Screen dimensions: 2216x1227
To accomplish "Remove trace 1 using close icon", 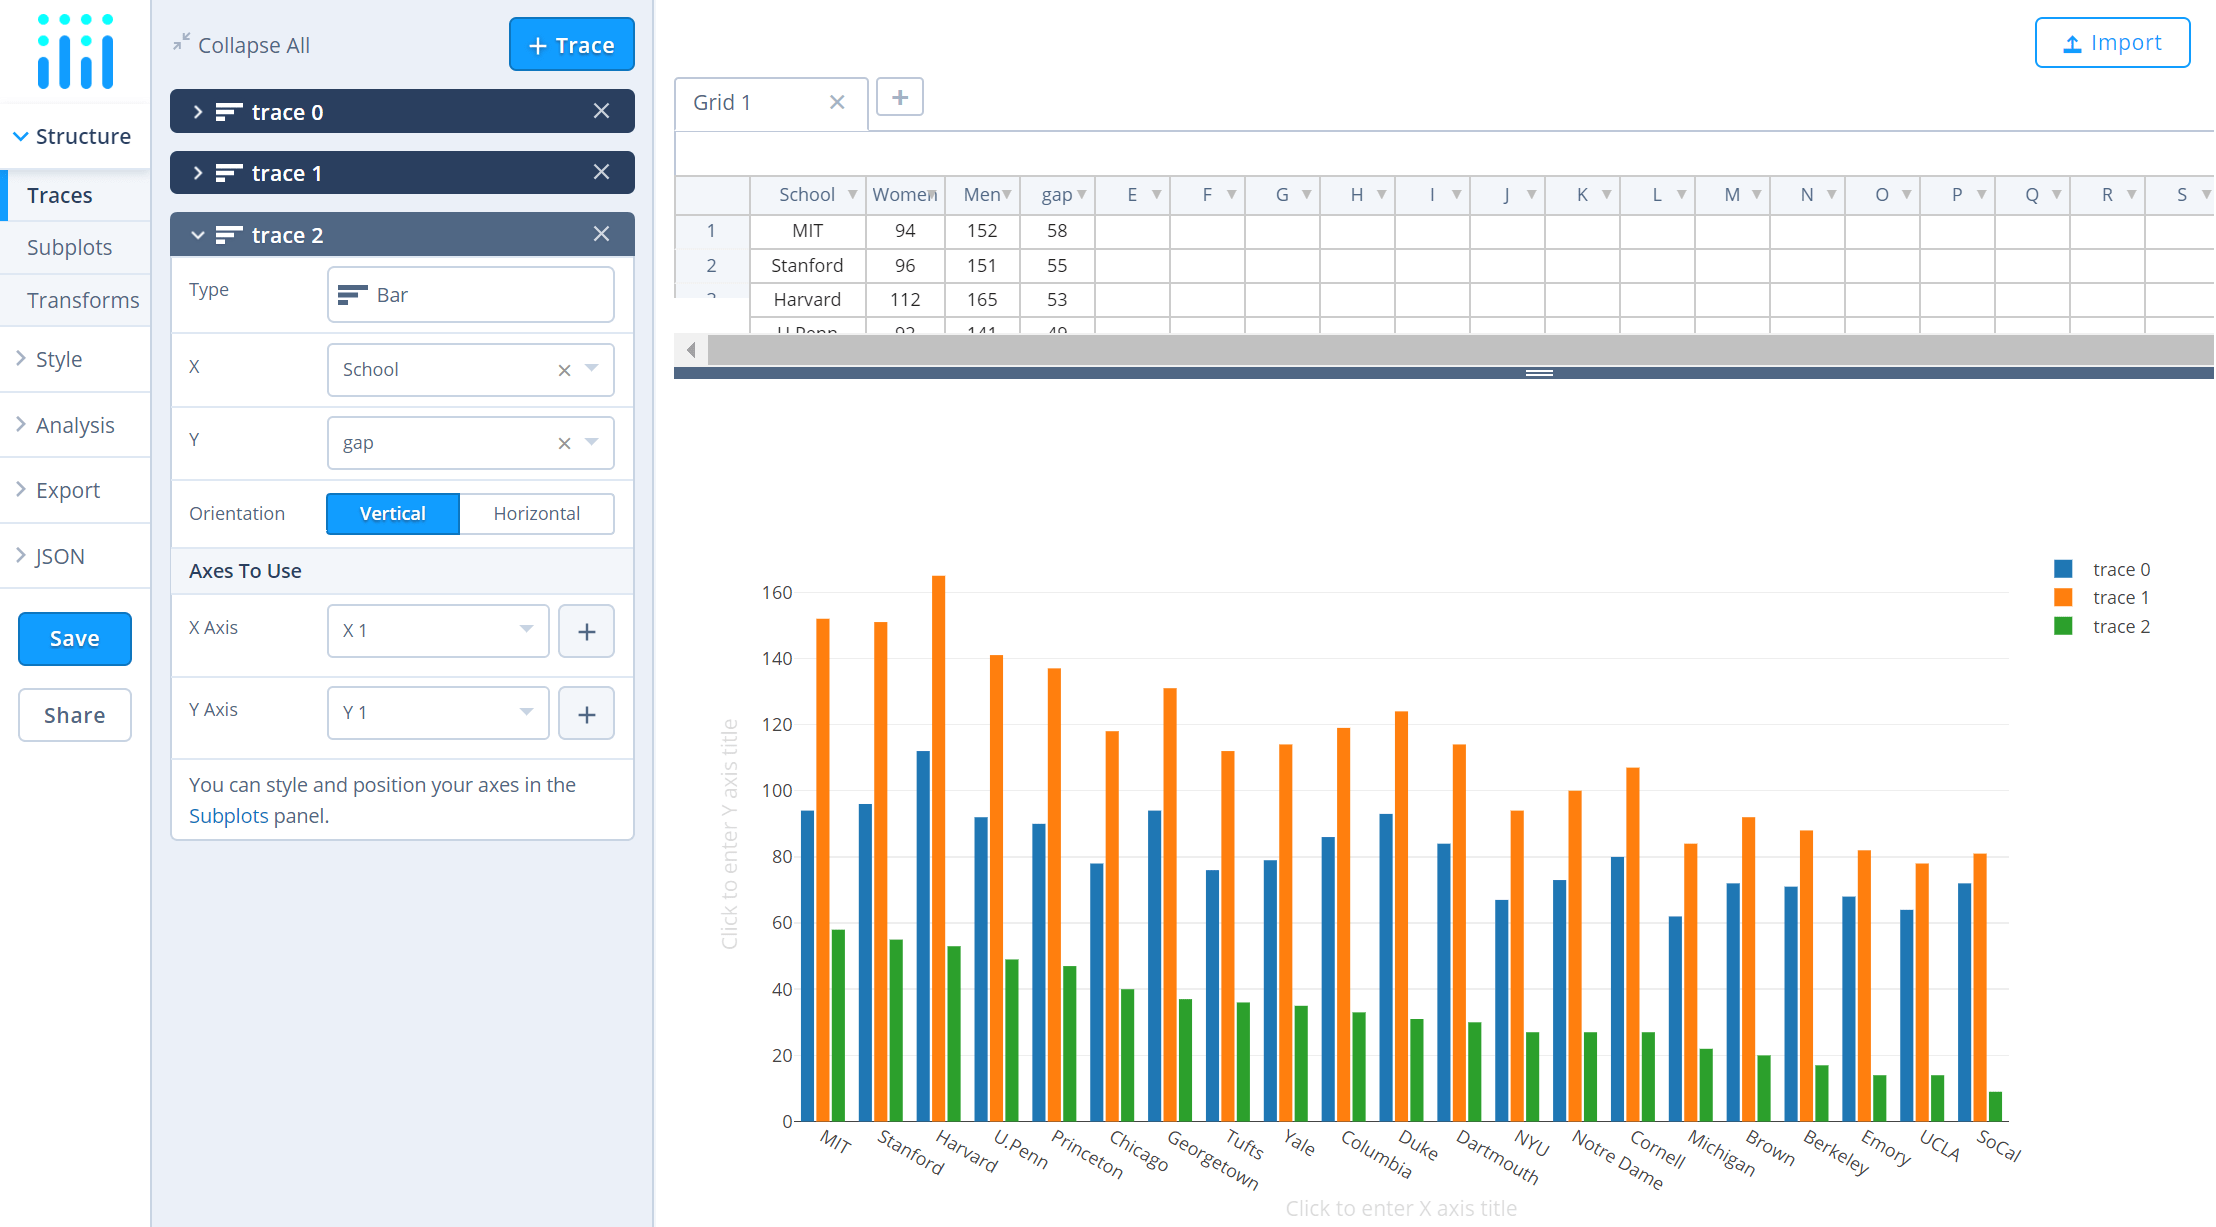I will 601,172.
